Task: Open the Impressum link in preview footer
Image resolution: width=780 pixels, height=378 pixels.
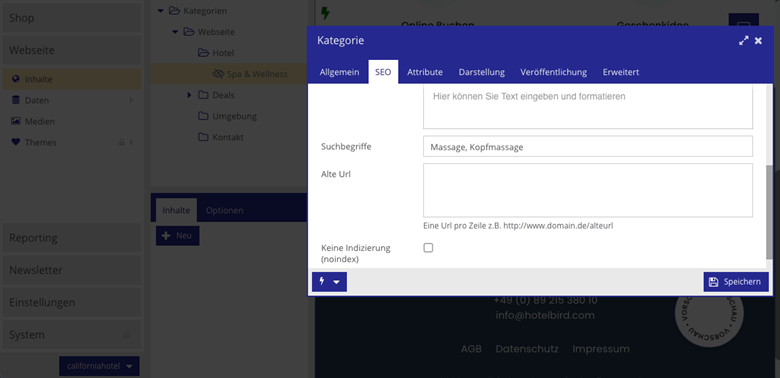Action: 600,349
